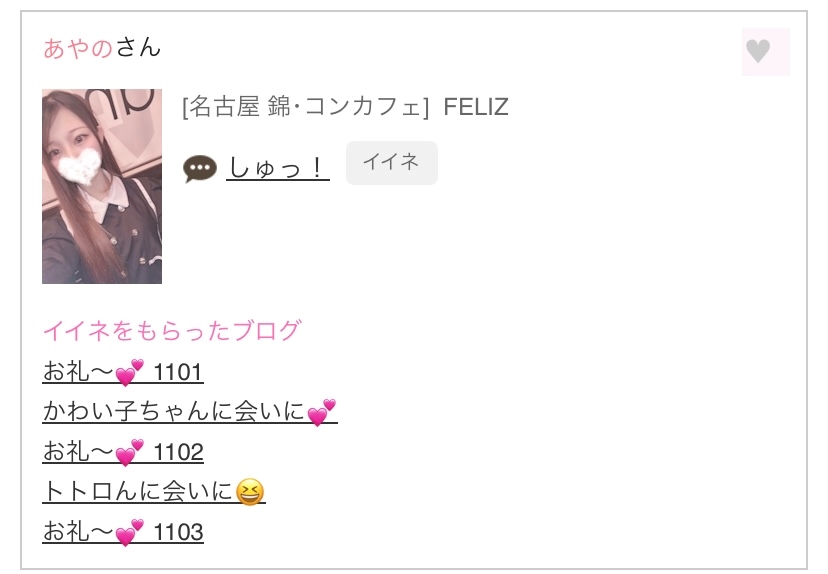Image resolution: width=828 pixels, height=574 pixels.
Task: Click the [名古屋 錦·コンカフェ] area label
Action: (305, 107)
